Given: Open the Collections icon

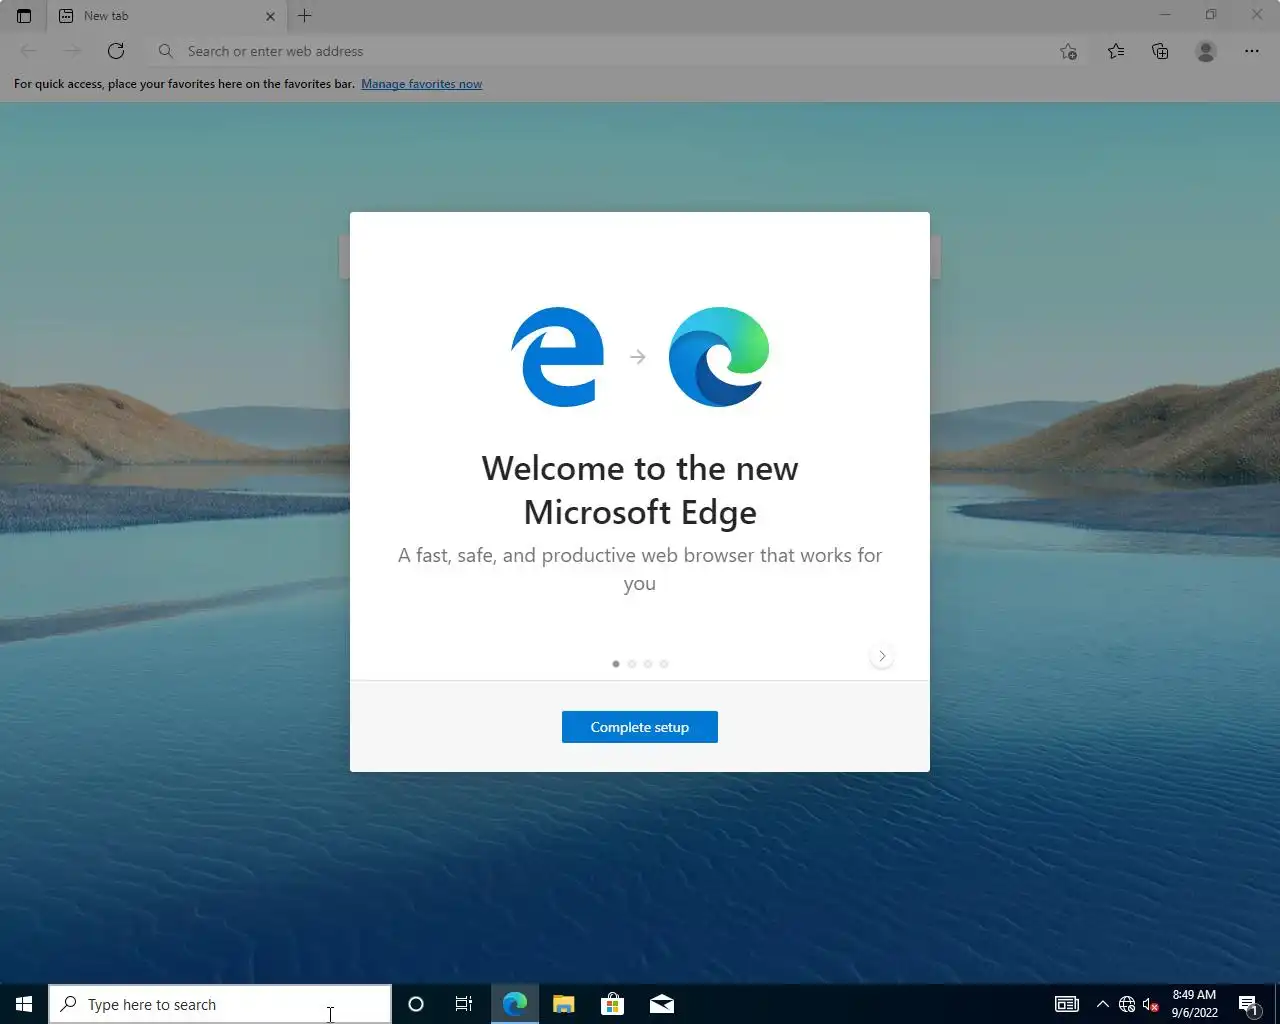Looking at the screenshot, I should [x=1160, y=51].
